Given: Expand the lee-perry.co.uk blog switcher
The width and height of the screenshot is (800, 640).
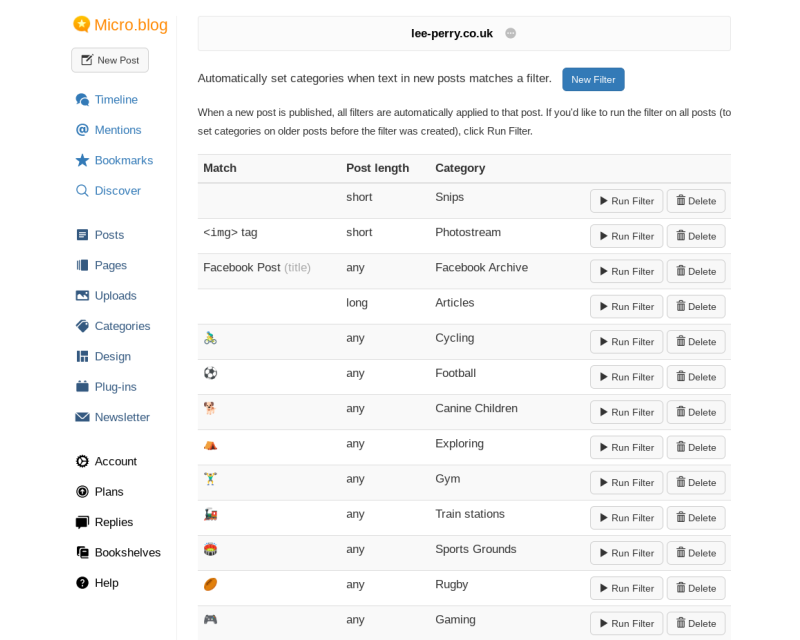Looking at the screenshot, I should (x=452, y=33).
